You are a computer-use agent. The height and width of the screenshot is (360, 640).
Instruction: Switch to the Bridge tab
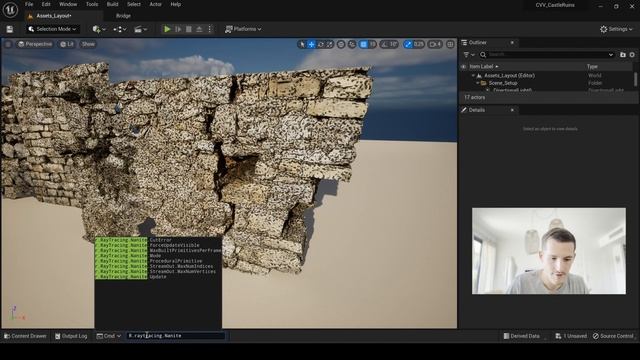point(123,16)
